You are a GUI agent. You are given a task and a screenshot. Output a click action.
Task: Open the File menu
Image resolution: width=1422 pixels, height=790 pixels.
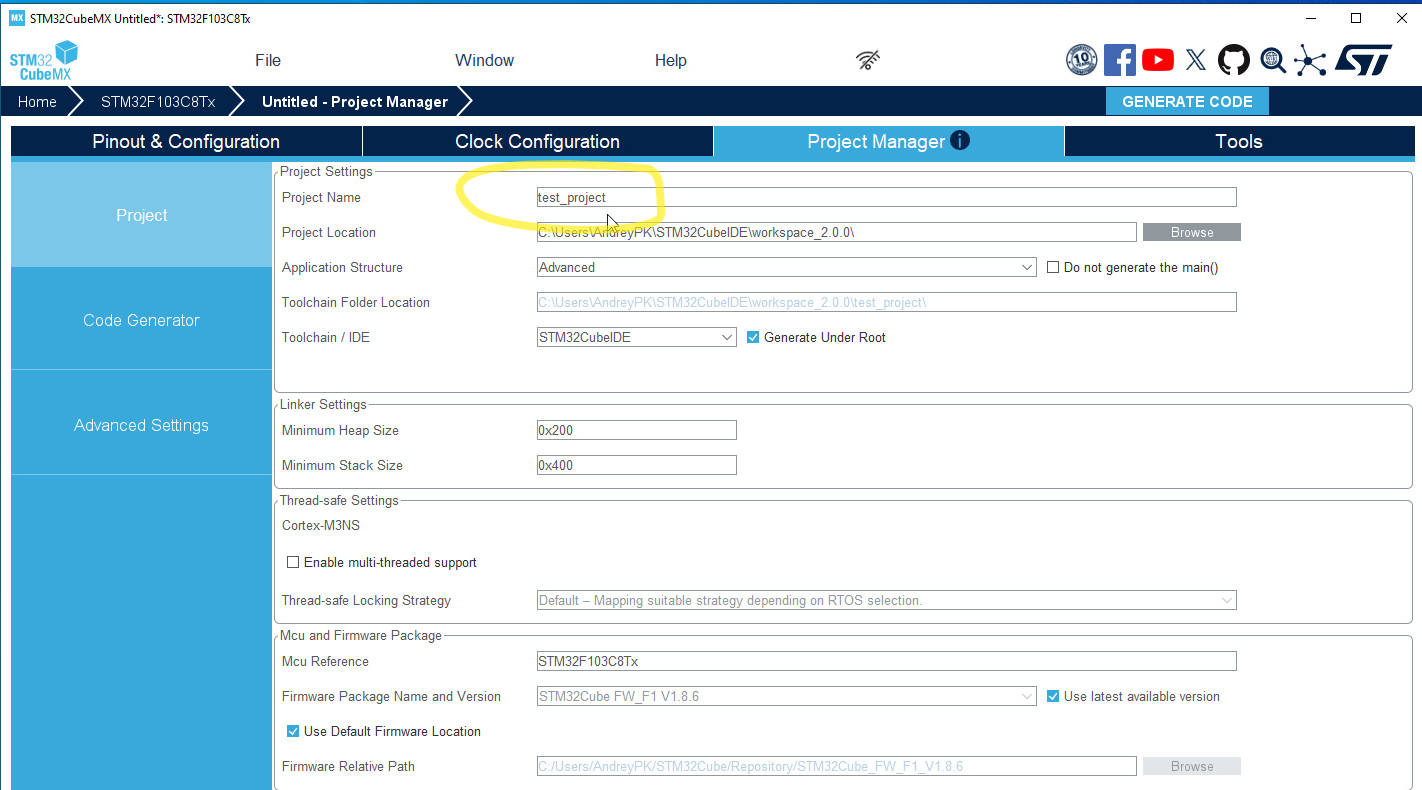[268, 60]
